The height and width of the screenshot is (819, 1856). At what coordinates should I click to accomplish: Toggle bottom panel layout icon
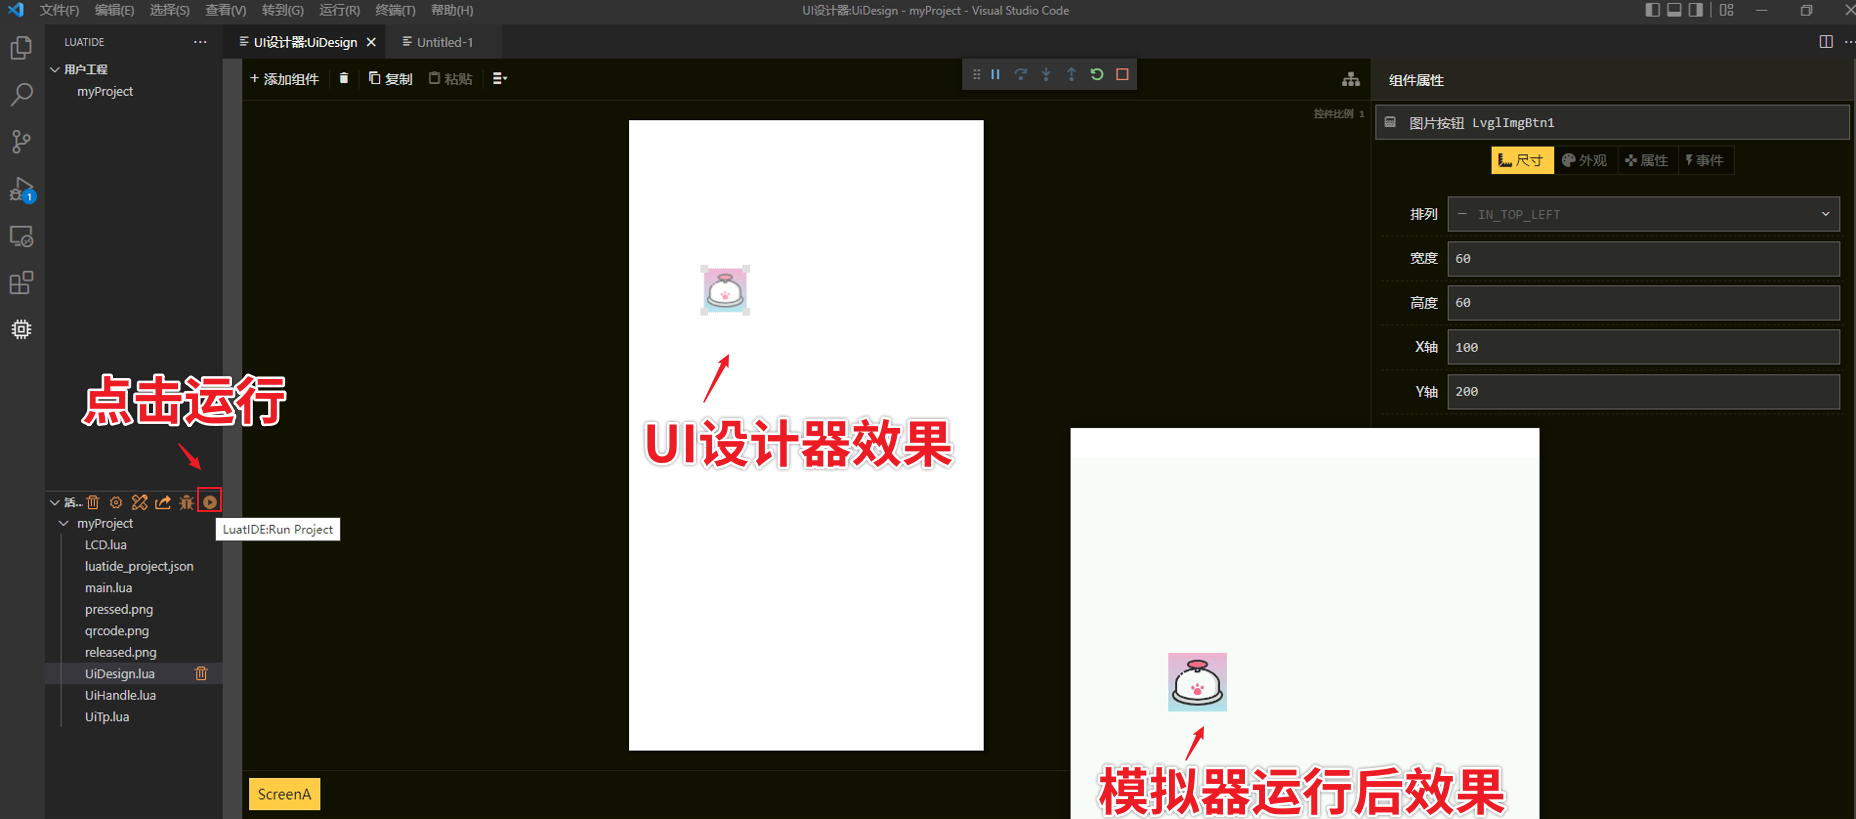pyautogui.click(x=1674, y=10)
